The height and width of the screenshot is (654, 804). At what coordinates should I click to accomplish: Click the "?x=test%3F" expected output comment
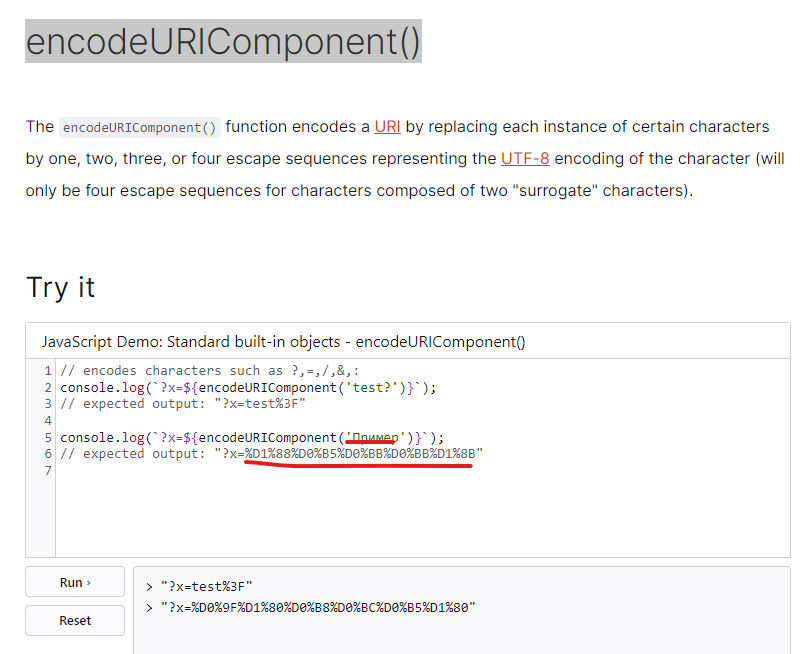click(183, 404)
